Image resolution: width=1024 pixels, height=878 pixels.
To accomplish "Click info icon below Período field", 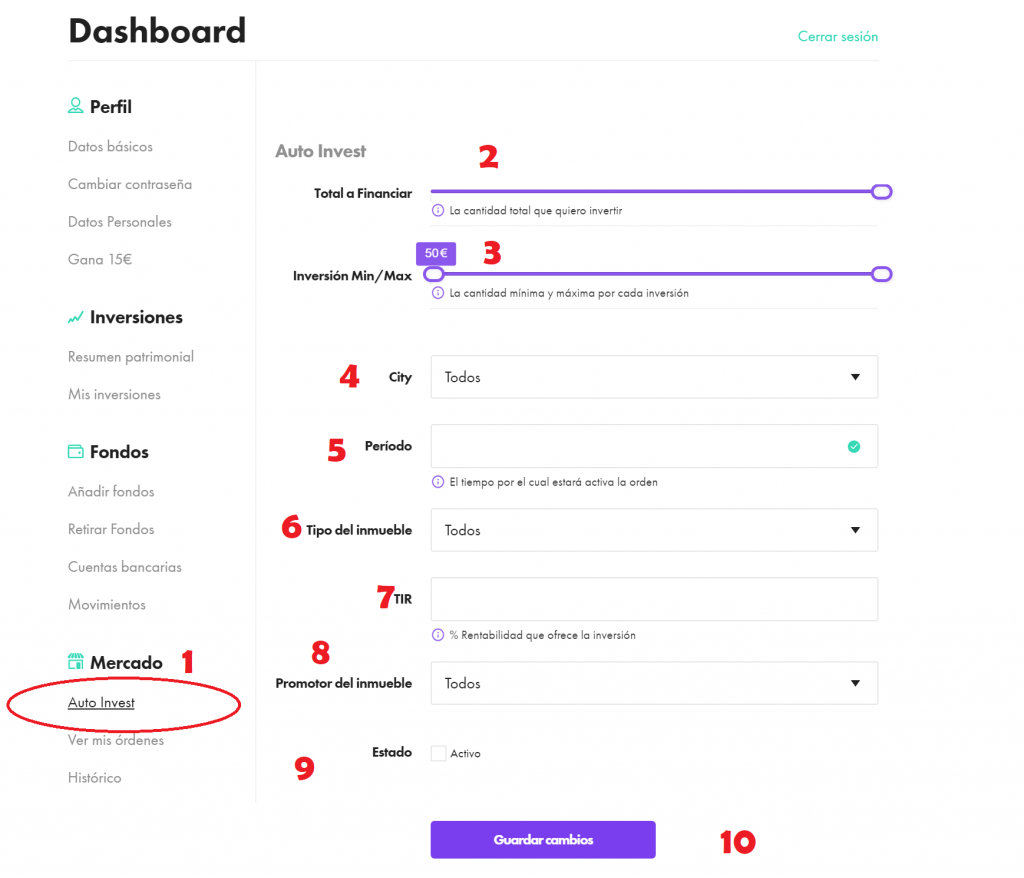I will pyautogui.click(x=438, y=482).
